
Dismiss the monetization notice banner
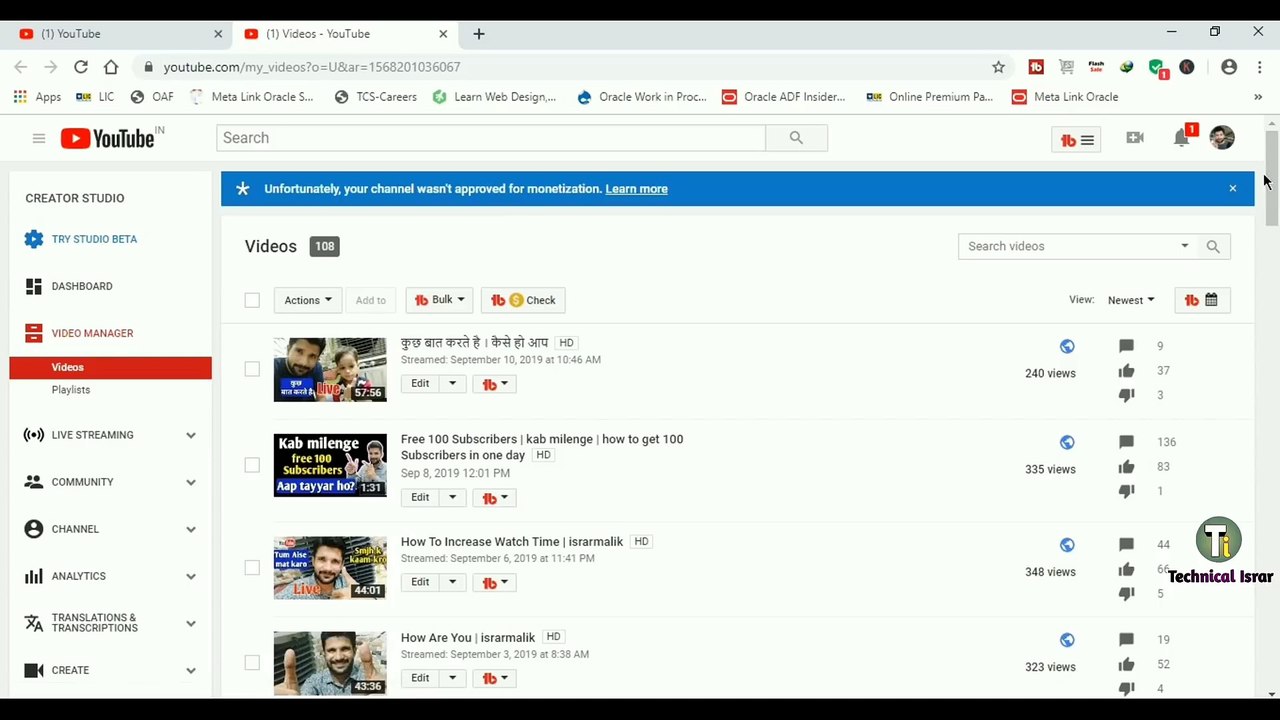point(1233,188)
